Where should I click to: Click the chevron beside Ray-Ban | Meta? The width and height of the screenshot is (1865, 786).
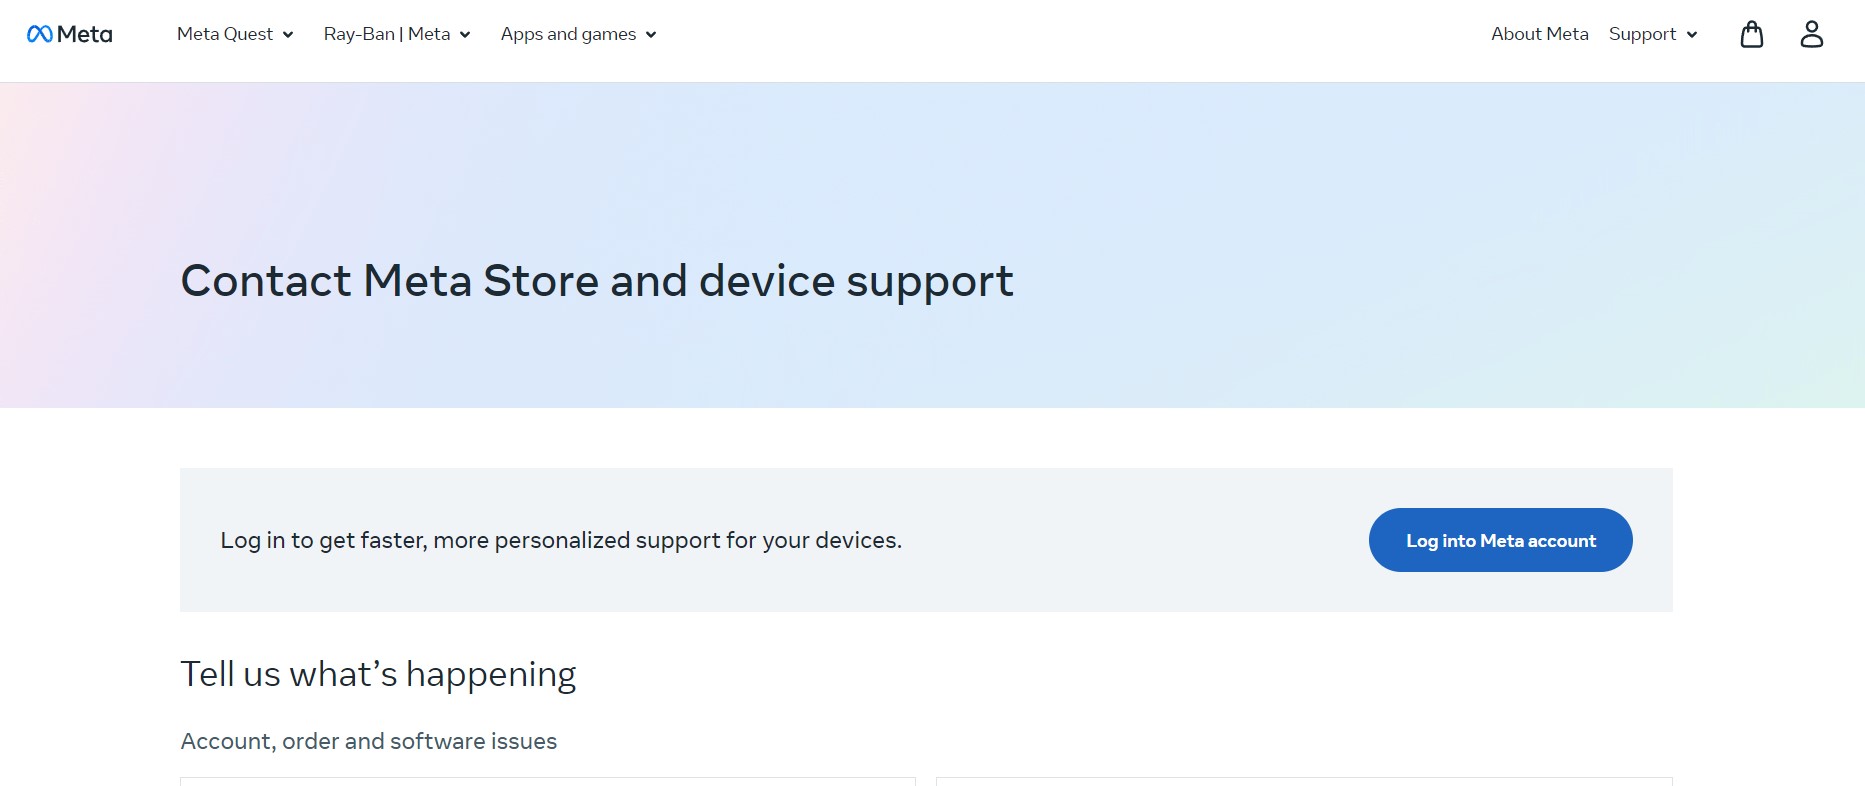[x=465, y=35]
